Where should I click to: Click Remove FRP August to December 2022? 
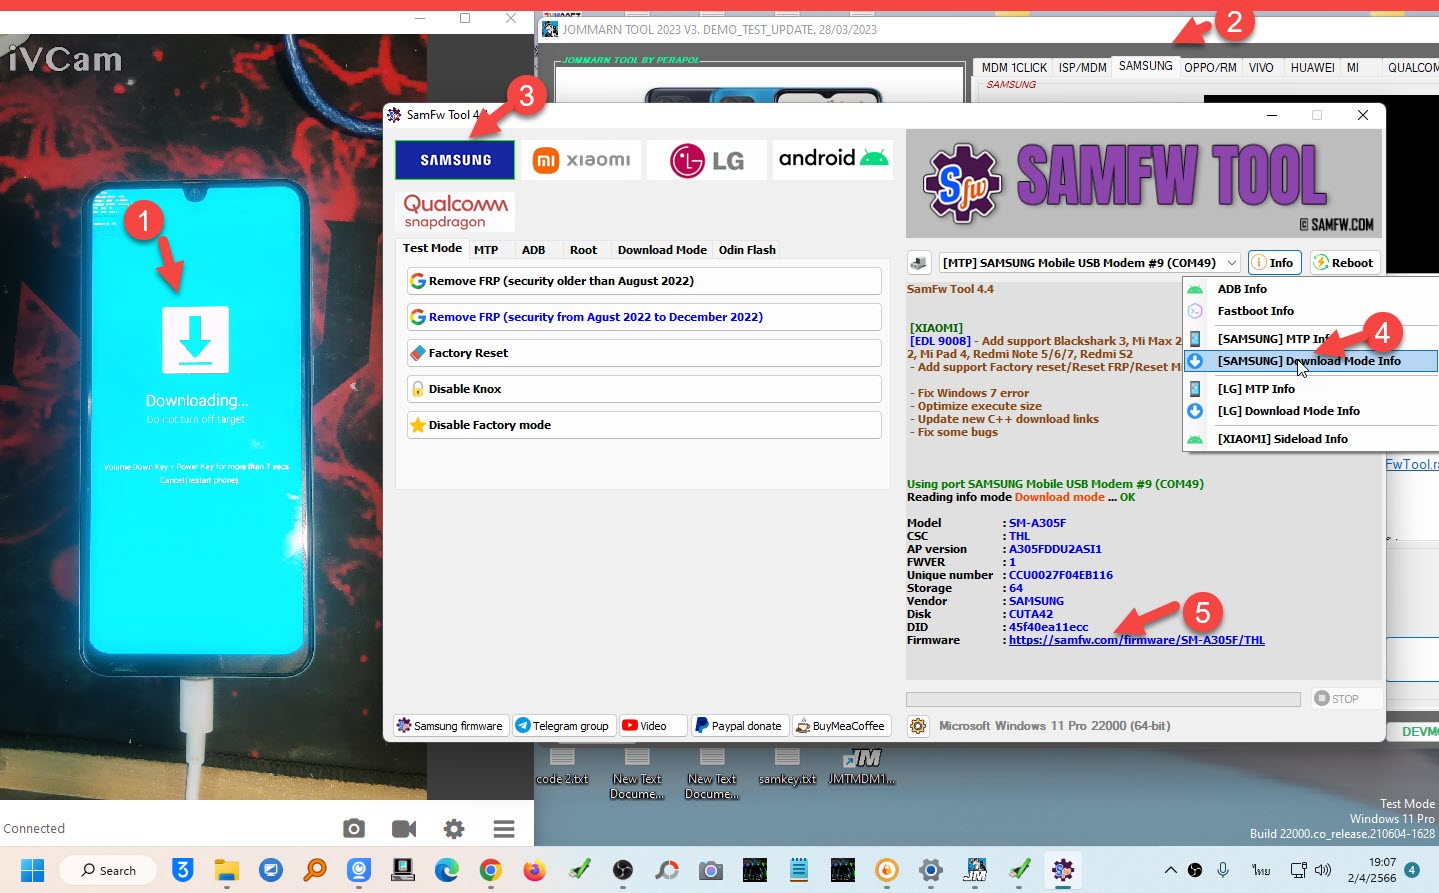coord(644,317)
